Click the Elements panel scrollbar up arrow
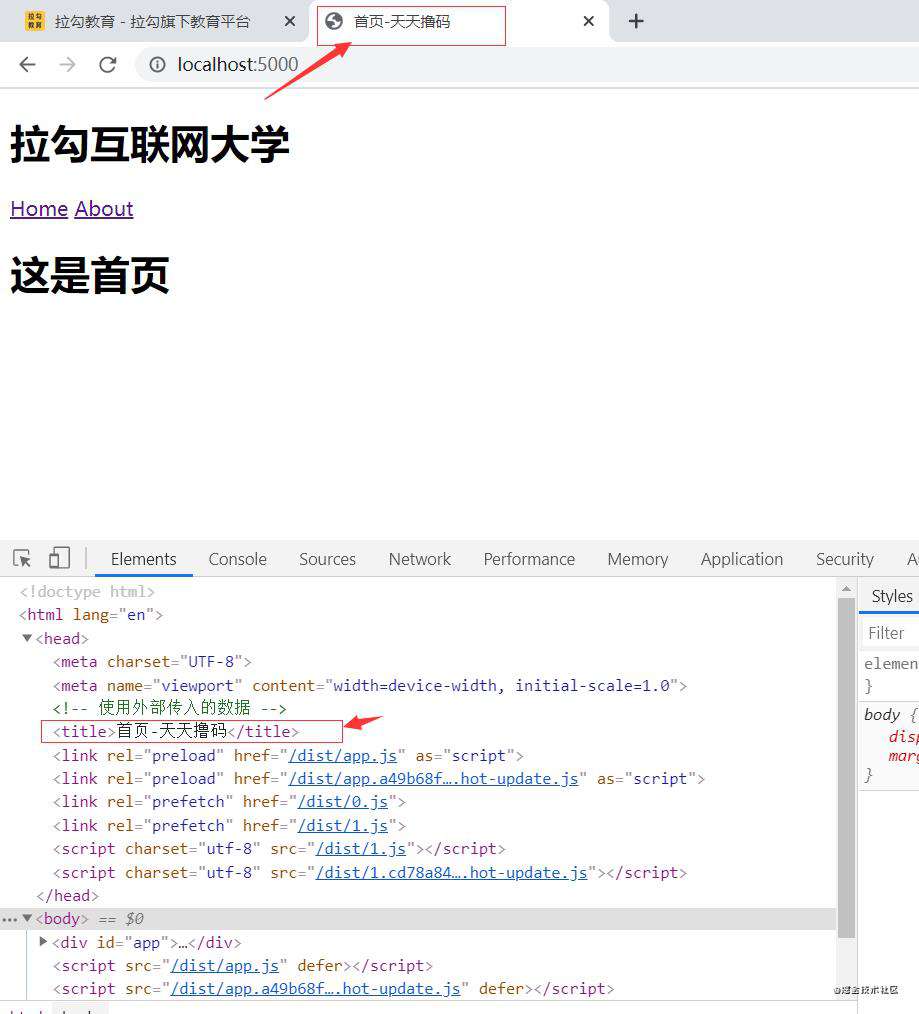 coord(846,588)
